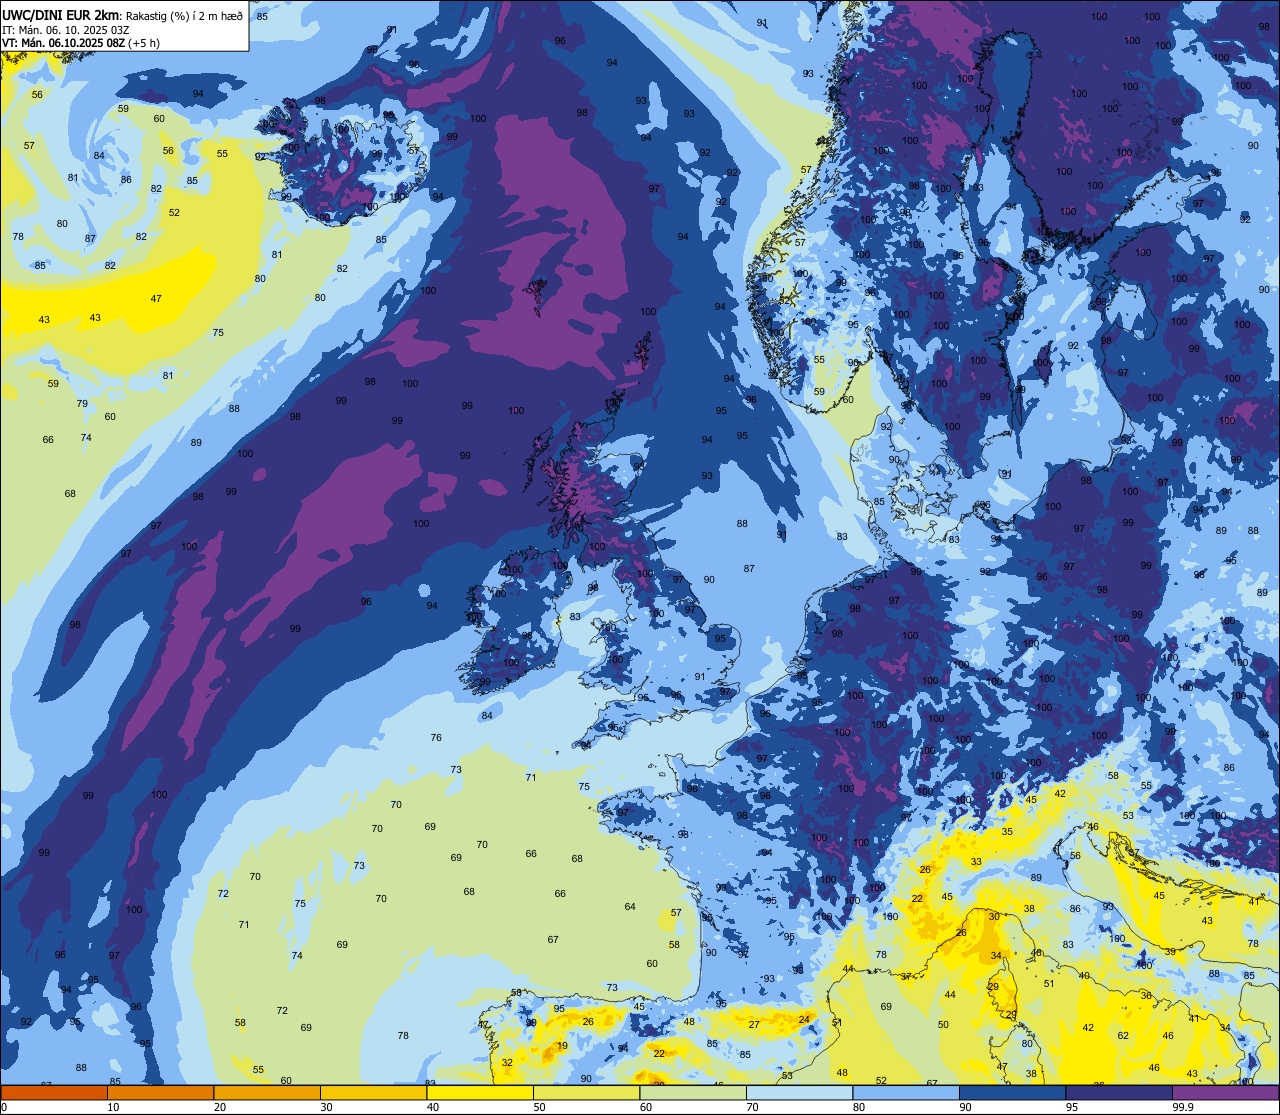The height and width of the screenshot is (1115, 1280).
Task: Click the humidity value 76 southwest of Ireland
Action: coord(436,738)
